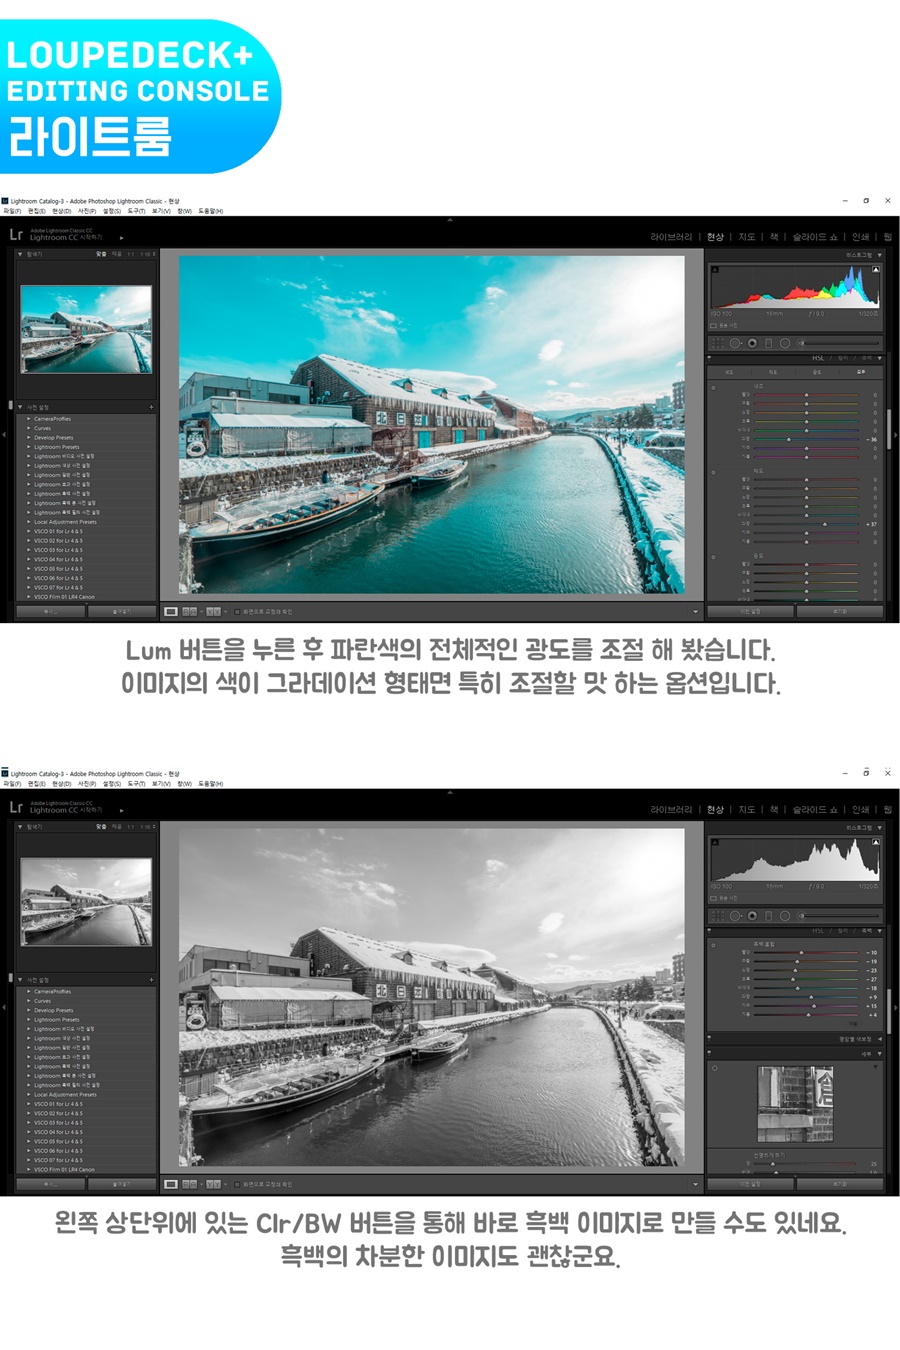Click 초기화 reset button in color-photo window
This screenshot has height=1350, width=900.
840,611
